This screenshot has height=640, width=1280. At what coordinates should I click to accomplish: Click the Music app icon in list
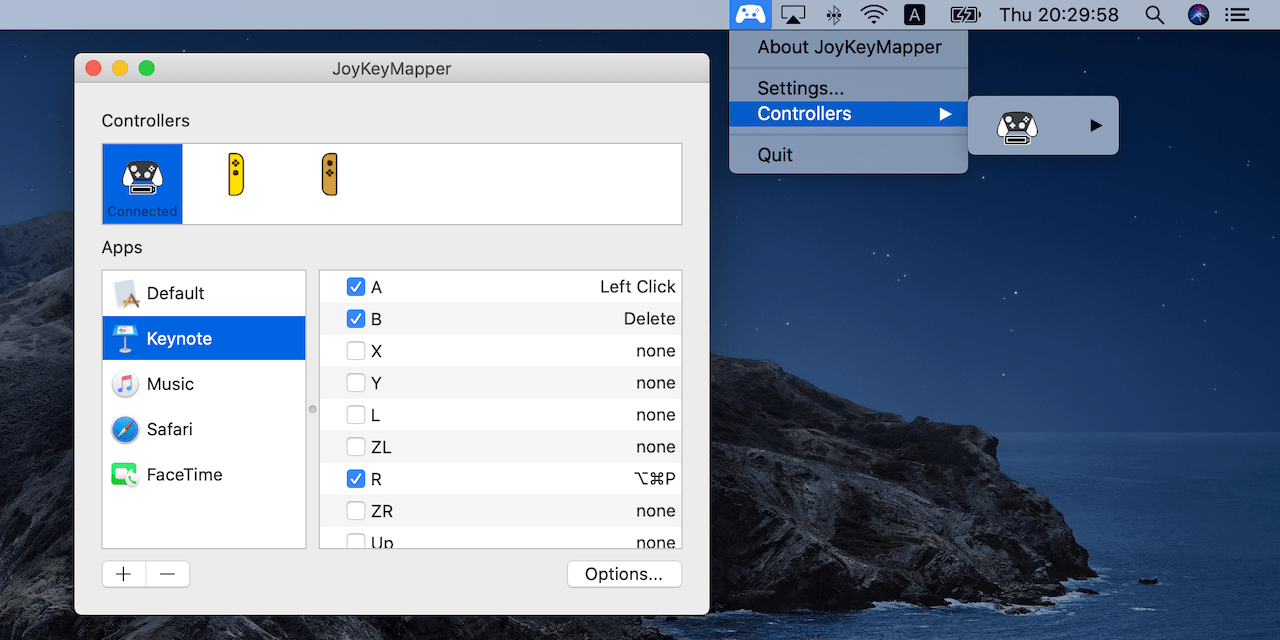pyautogui.click(x=125, y=384)
